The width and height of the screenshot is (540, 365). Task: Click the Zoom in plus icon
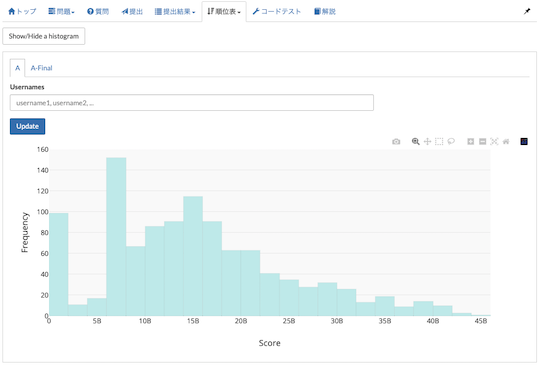point(470,142)
